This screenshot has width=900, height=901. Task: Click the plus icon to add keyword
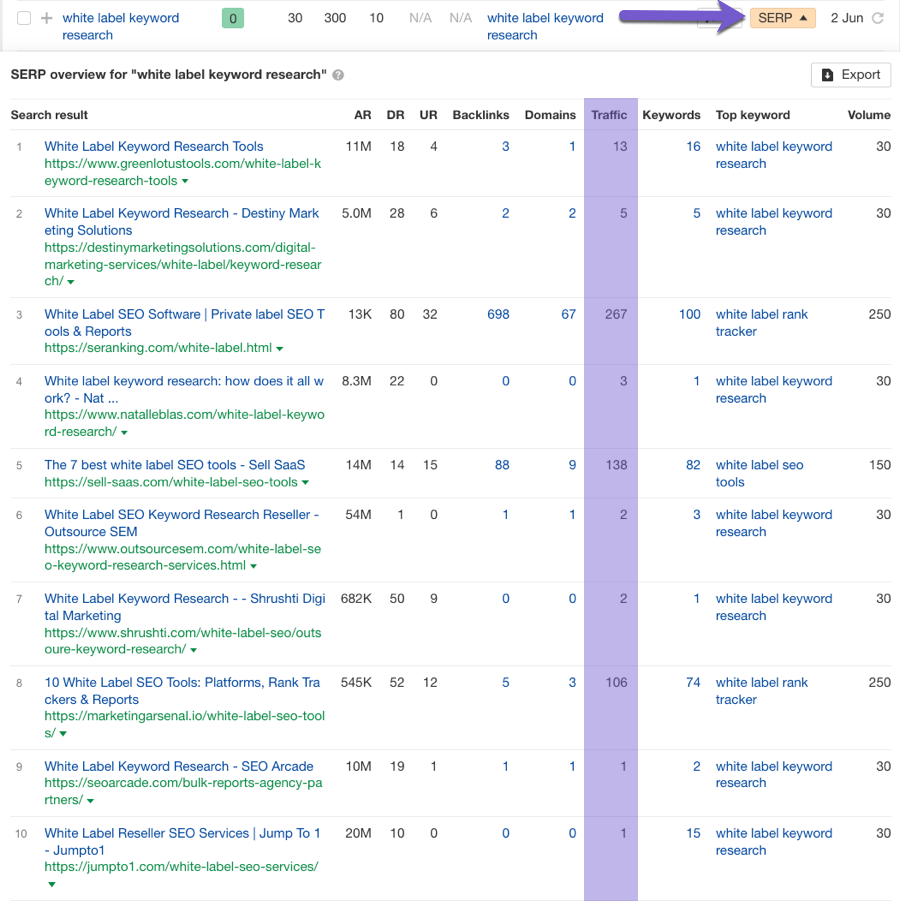pos(46,18)
